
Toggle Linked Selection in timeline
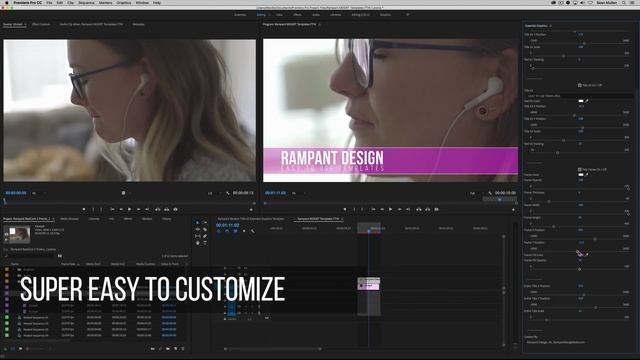236,231
